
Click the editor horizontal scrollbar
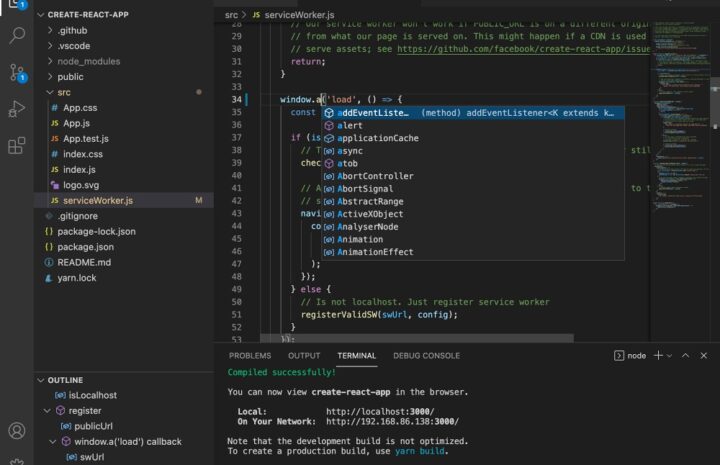[416, 338]
